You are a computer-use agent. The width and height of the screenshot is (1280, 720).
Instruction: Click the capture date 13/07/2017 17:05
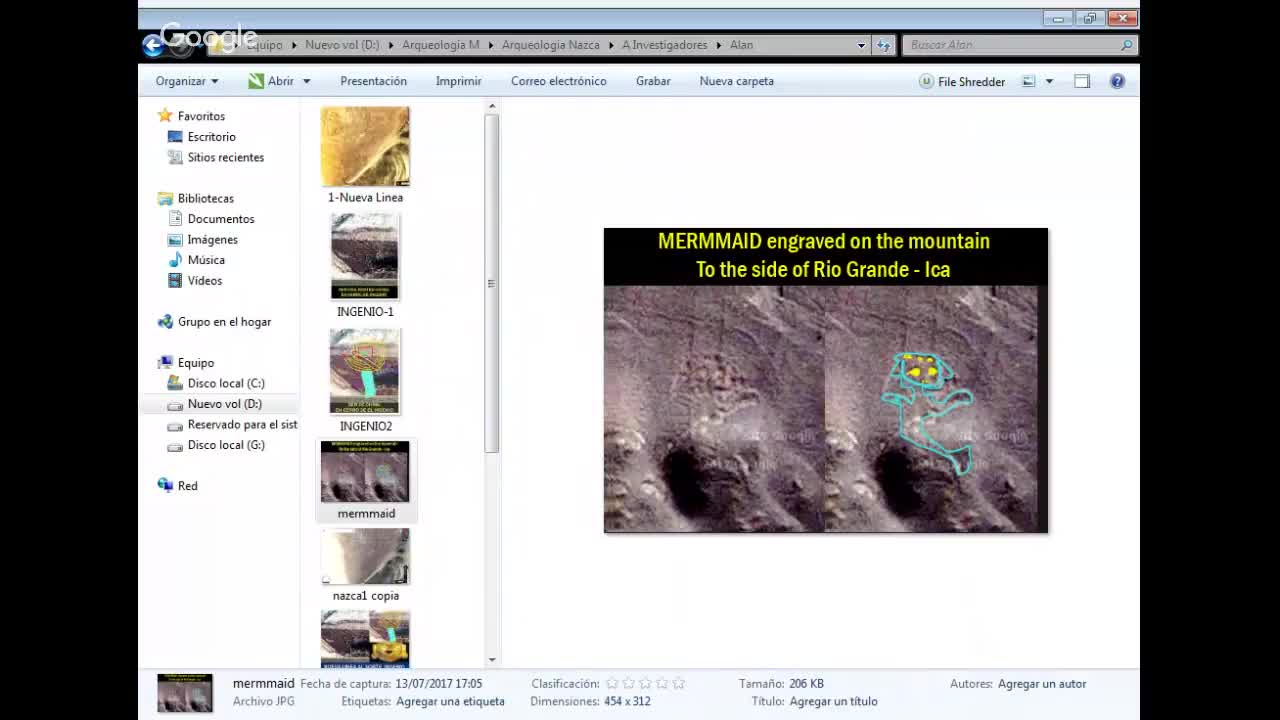pyautogui.click(x=438, y=684)
